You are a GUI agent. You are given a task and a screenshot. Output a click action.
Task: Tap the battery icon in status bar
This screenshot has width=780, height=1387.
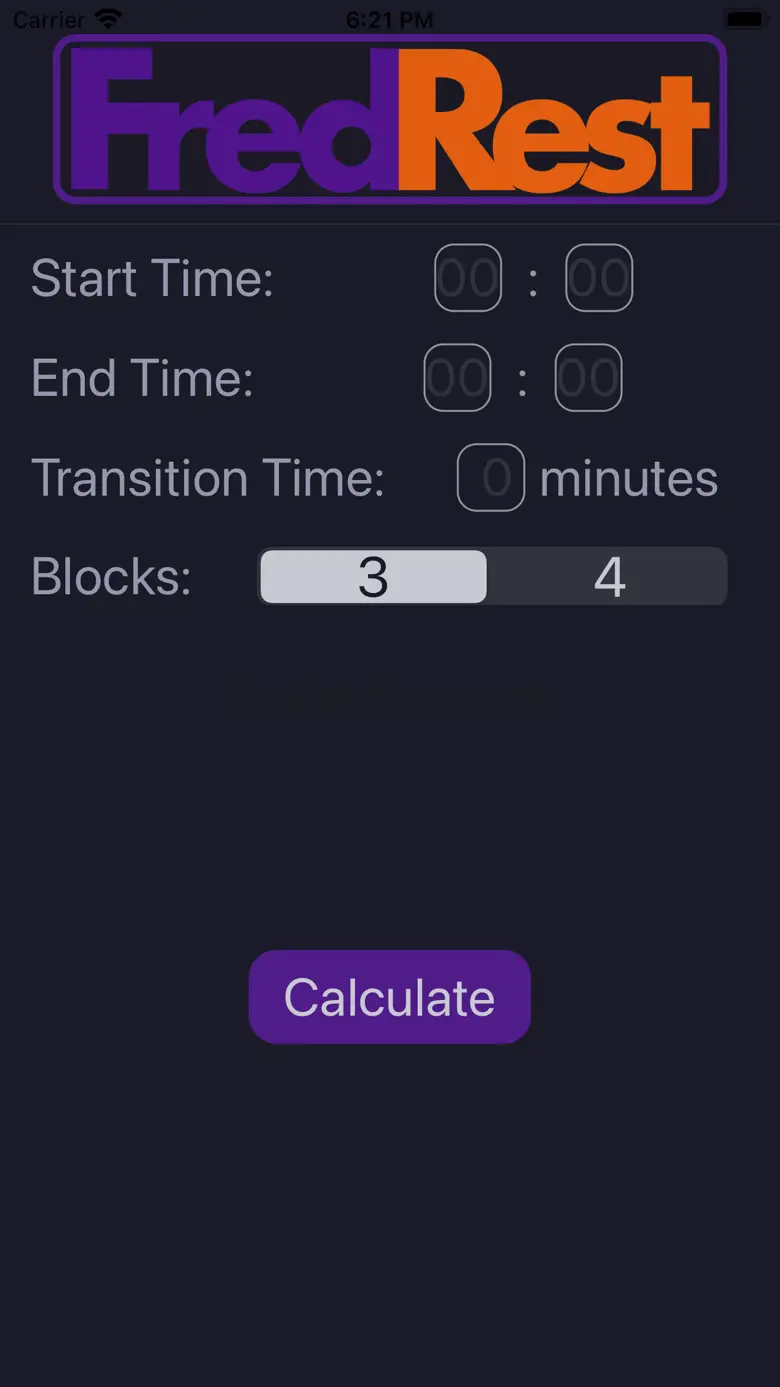[745, 19]
